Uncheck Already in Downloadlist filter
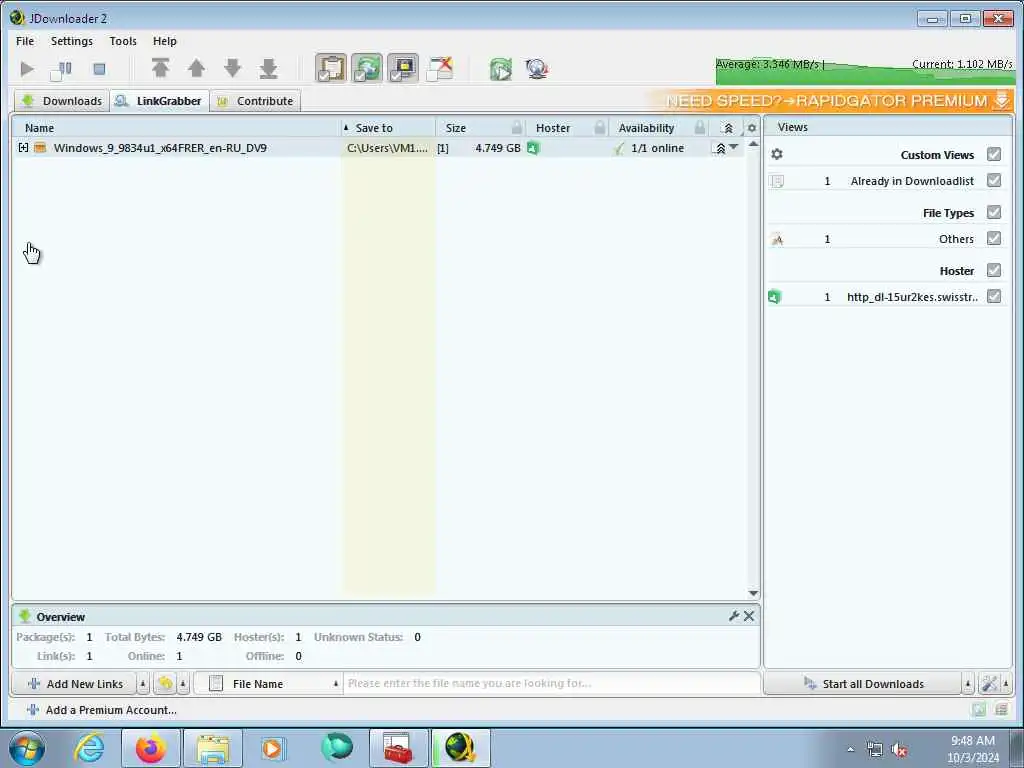Viewport: 1024px width, 768px height. click(x=994, y=180)
